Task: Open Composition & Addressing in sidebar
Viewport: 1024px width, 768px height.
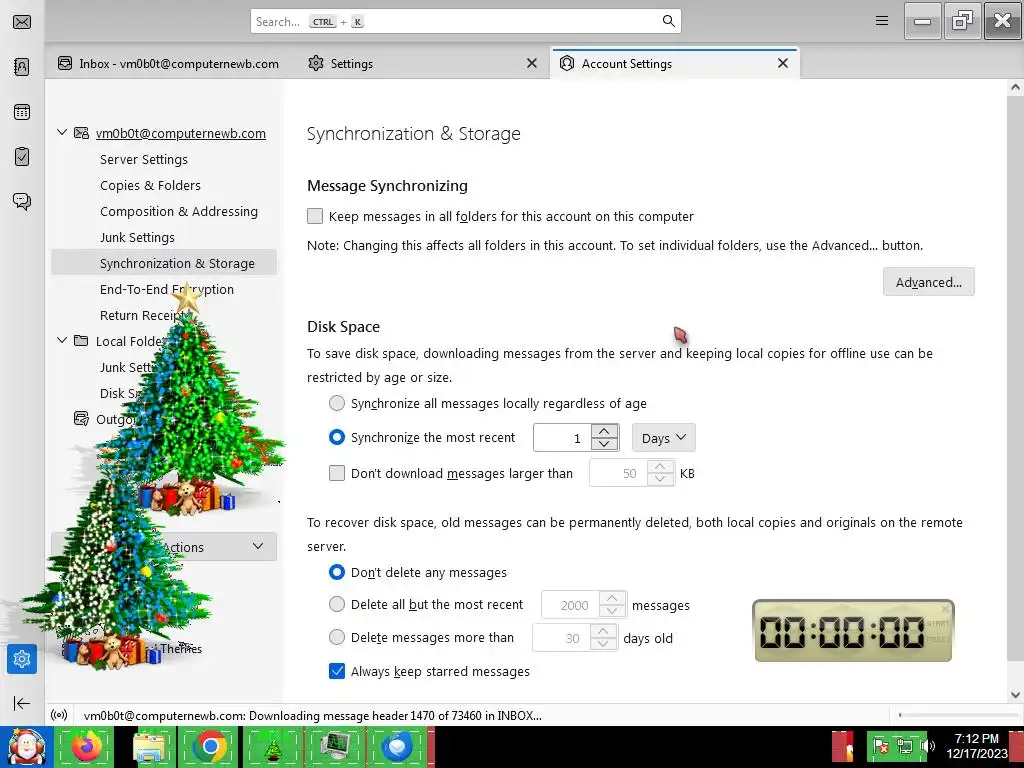Action: 179,212
